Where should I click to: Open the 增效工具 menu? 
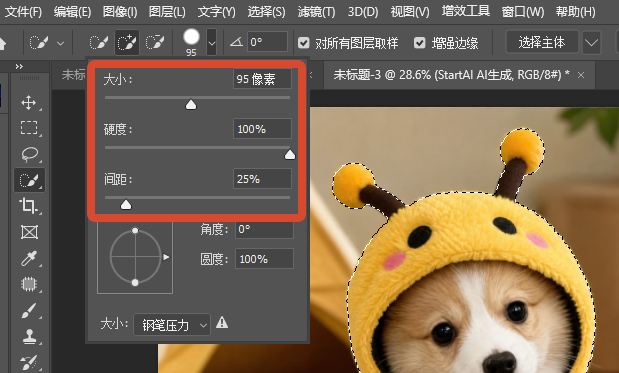click(x=465, y=11)
